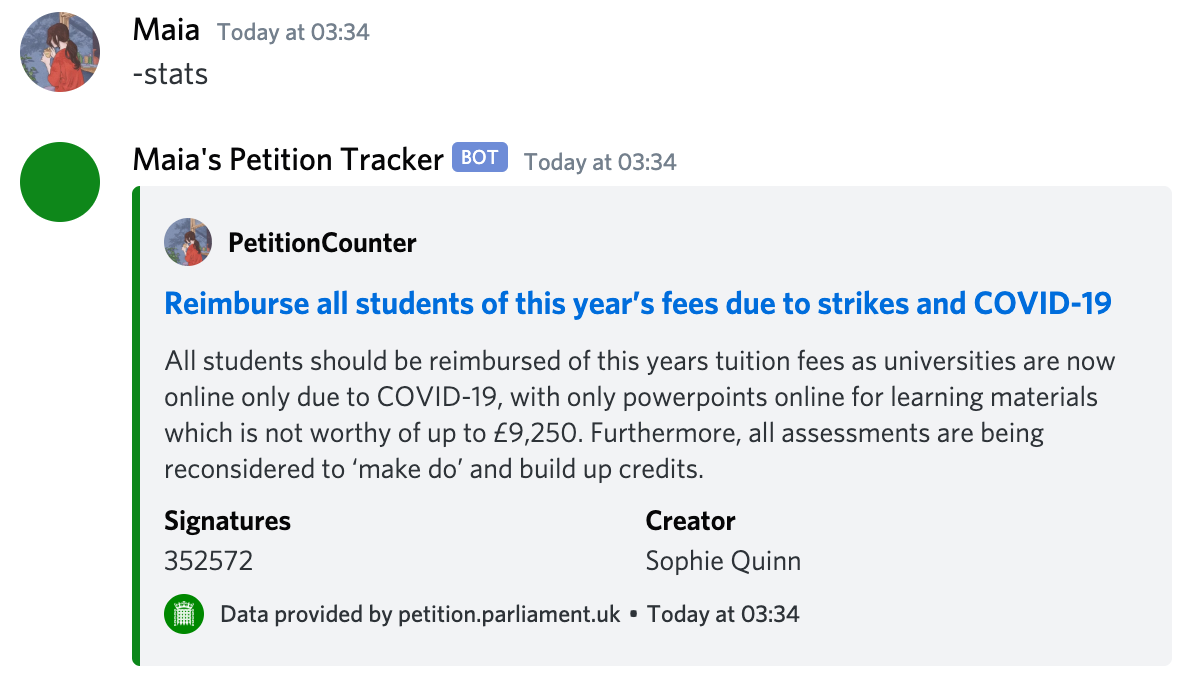Open the Maia username profile
Screen dimensions: 1198x688
(166, 31)
